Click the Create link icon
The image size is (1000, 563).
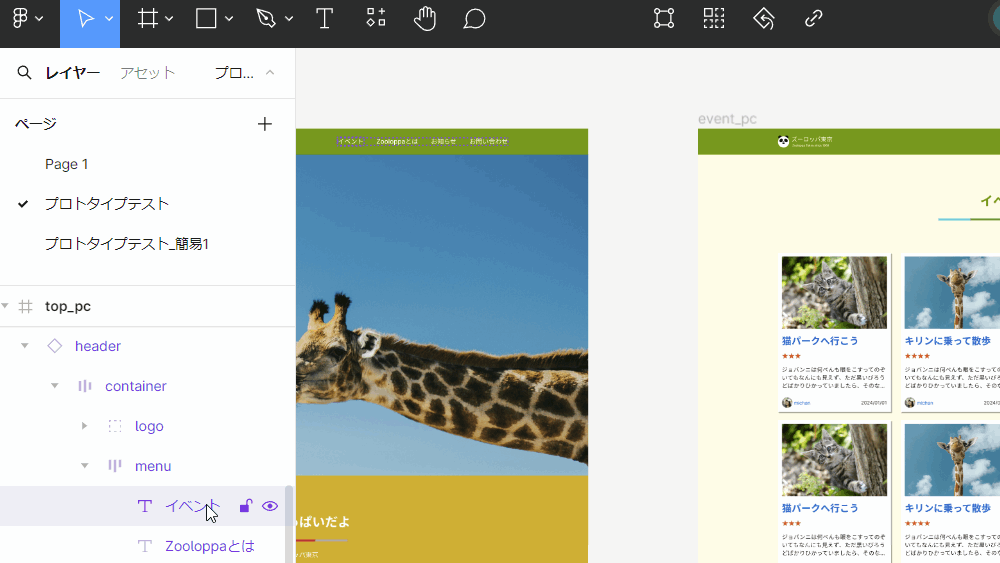coord(813,18)
